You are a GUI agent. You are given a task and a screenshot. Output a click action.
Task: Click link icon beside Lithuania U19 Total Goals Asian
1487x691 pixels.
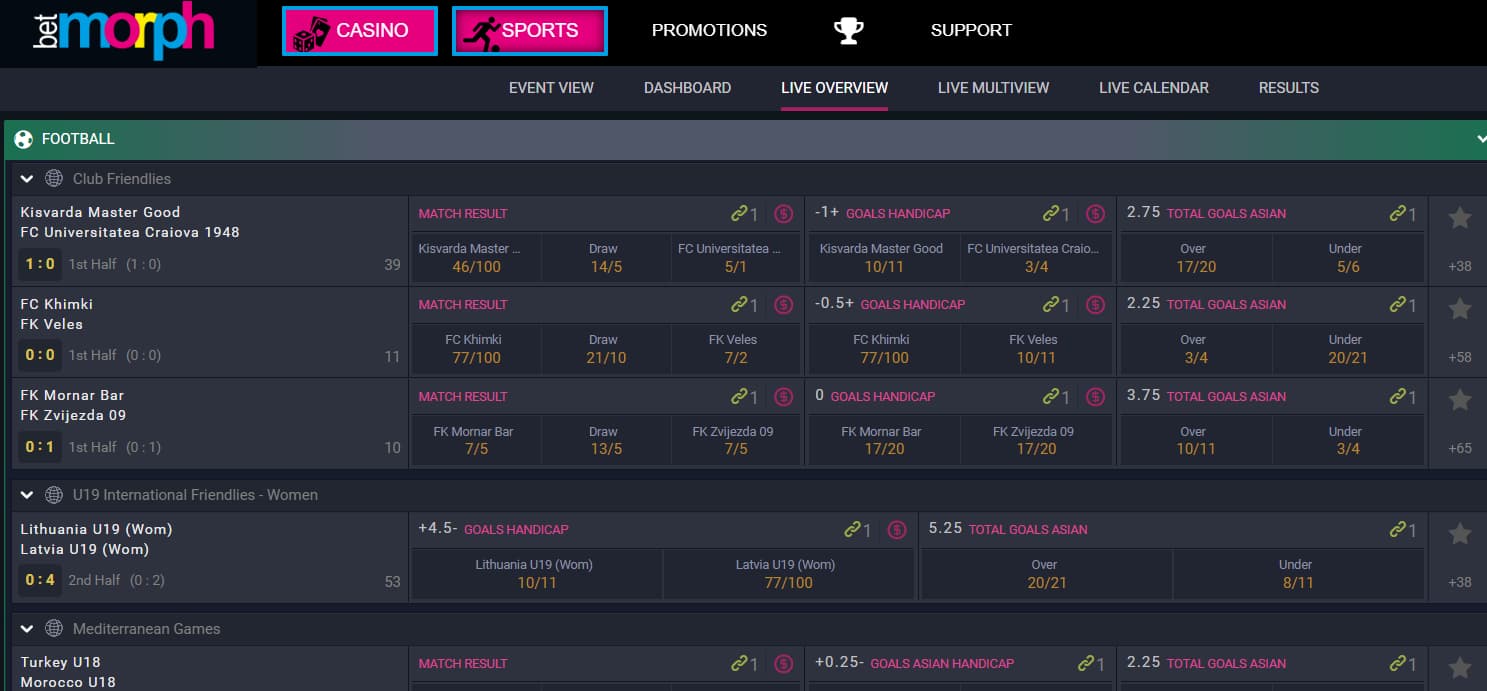1398,529
